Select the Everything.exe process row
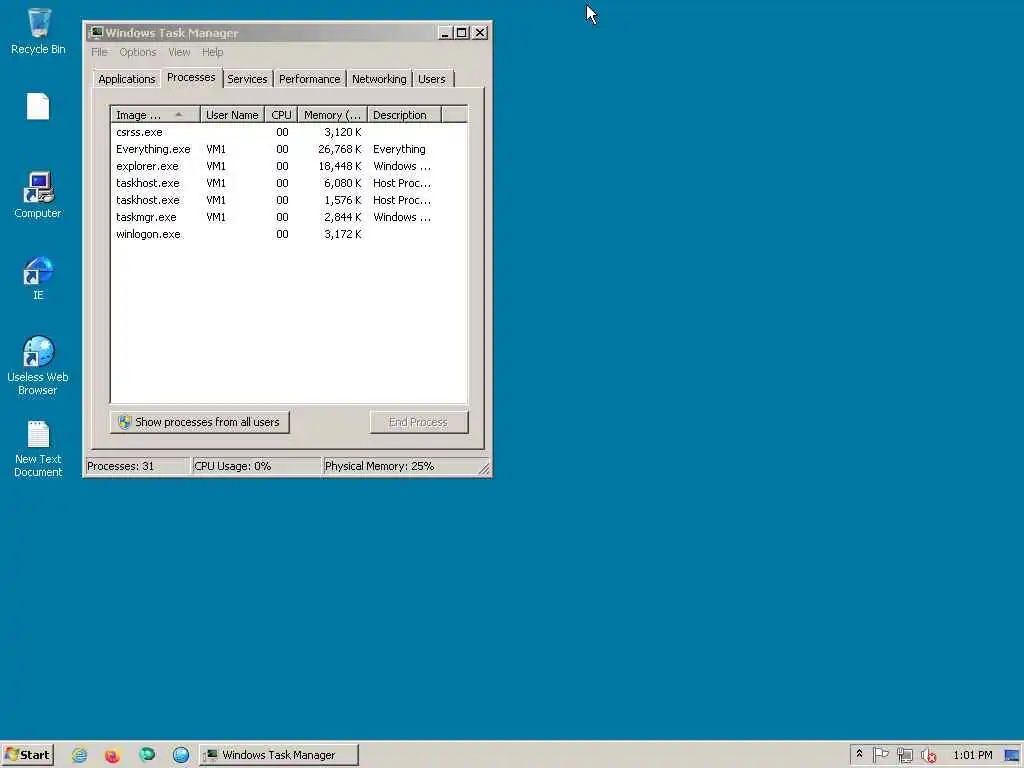 pos(289,149)
